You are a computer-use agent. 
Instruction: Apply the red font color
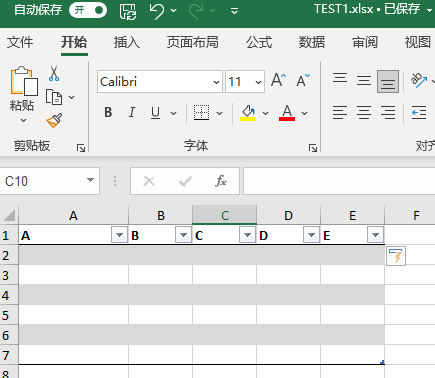point(287,113)
